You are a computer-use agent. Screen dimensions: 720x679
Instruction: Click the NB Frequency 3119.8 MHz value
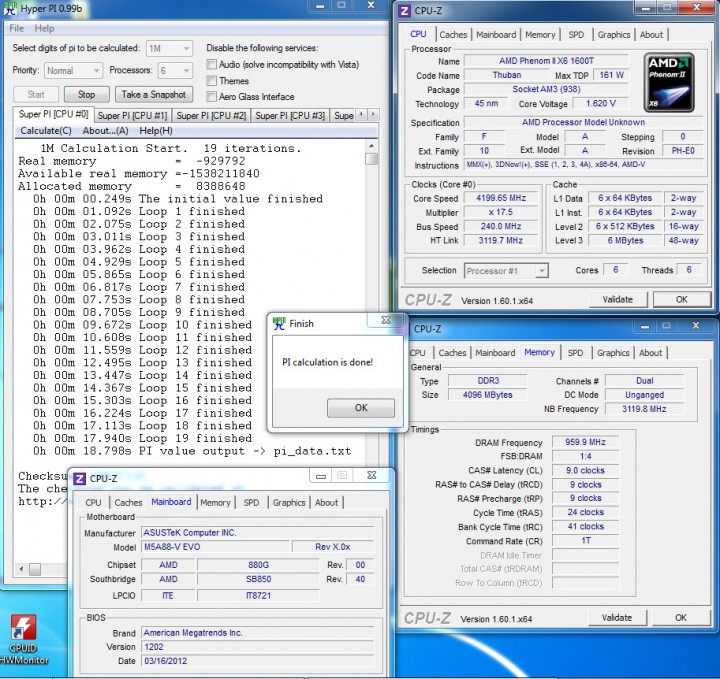644,409
